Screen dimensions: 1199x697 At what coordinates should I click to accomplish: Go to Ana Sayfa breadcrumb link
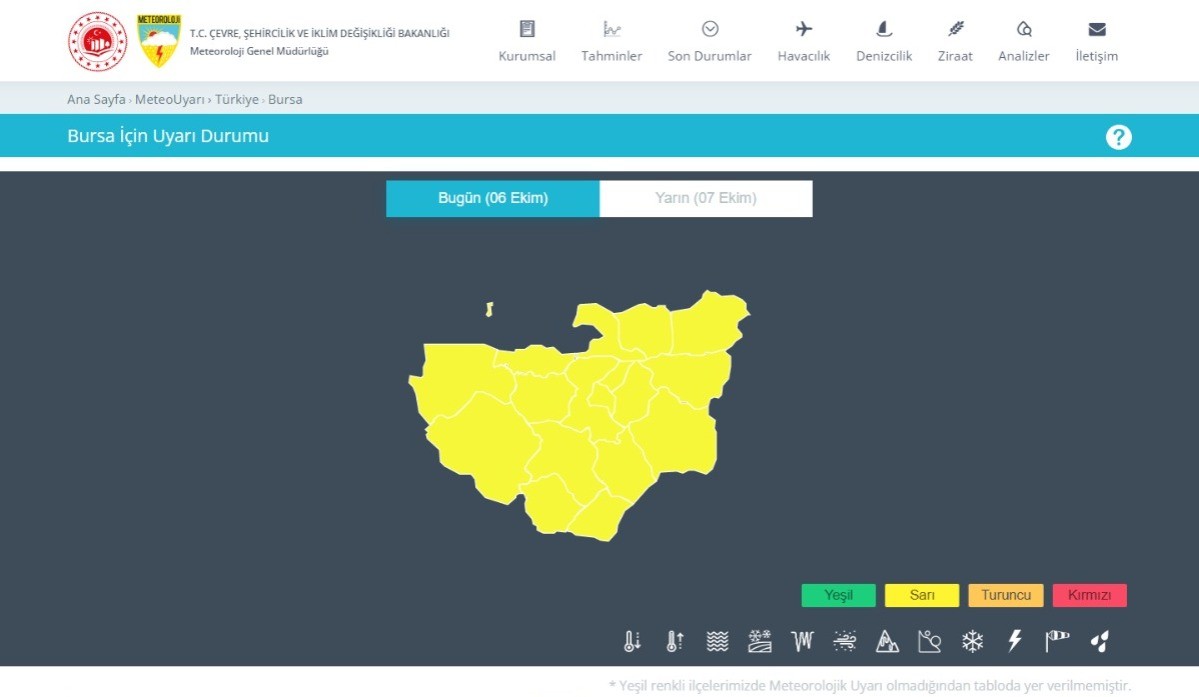96,100
